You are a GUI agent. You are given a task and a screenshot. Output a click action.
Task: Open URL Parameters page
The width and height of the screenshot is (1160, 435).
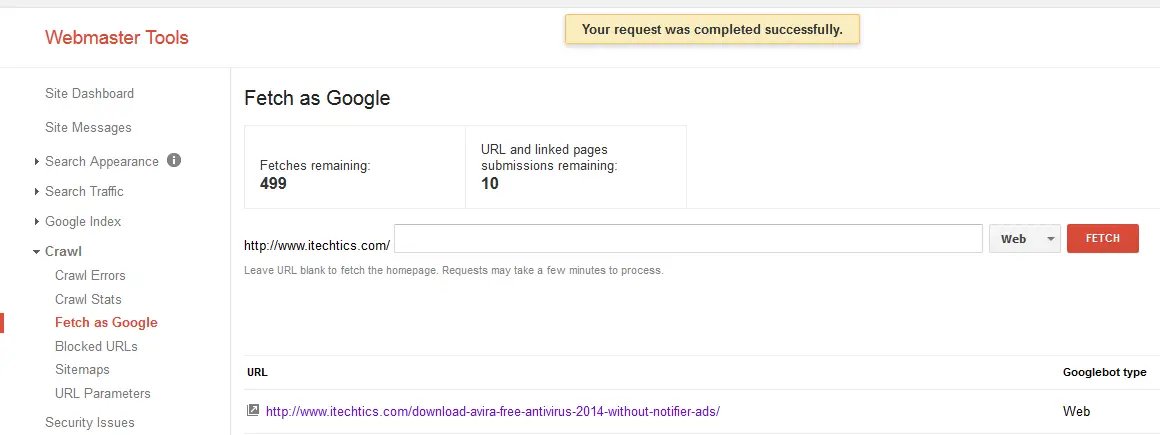tap(103, 393)
